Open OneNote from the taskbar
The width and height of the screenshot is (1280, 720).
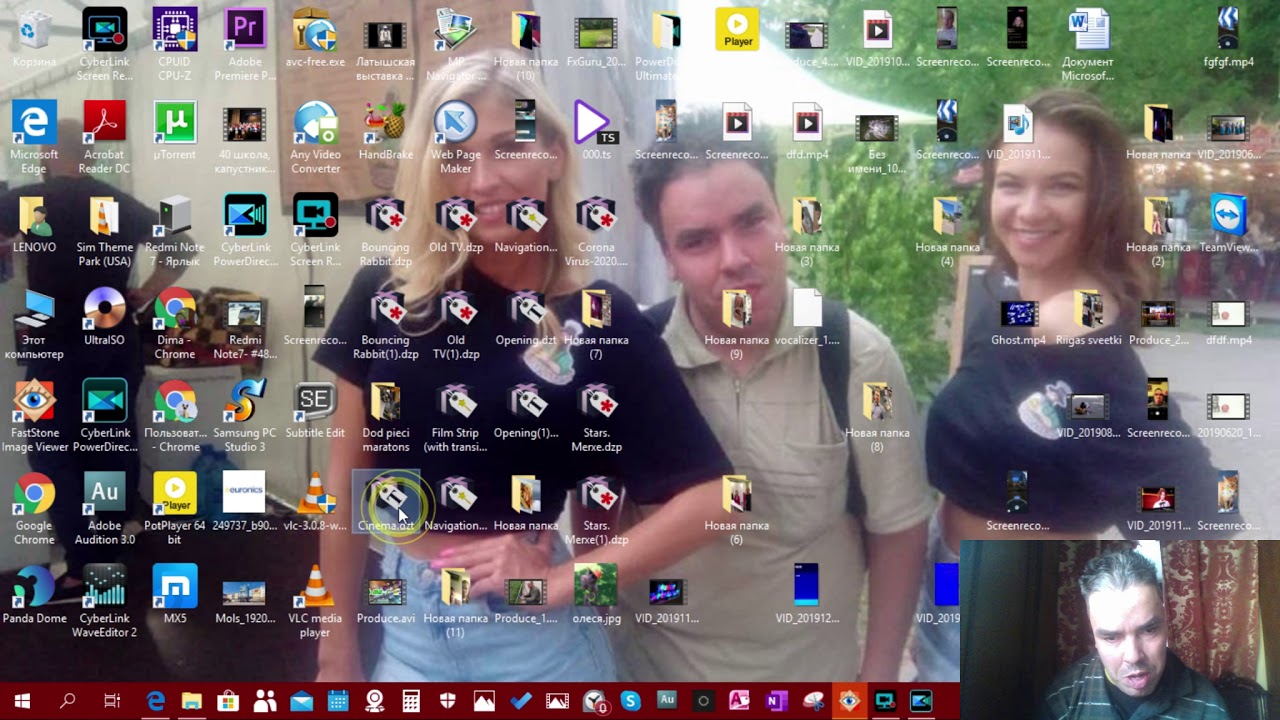[775, 701]
